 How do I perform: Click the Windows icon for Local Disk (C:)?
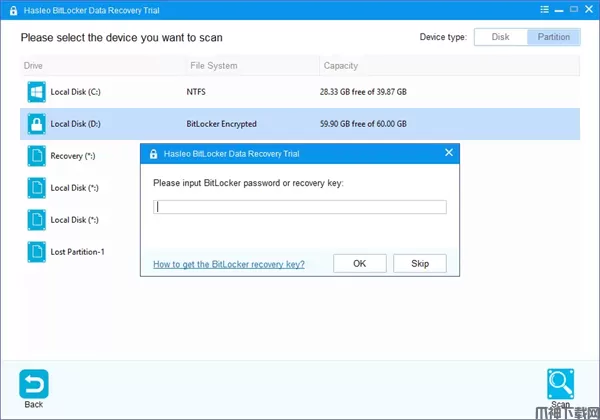[36, 92]
